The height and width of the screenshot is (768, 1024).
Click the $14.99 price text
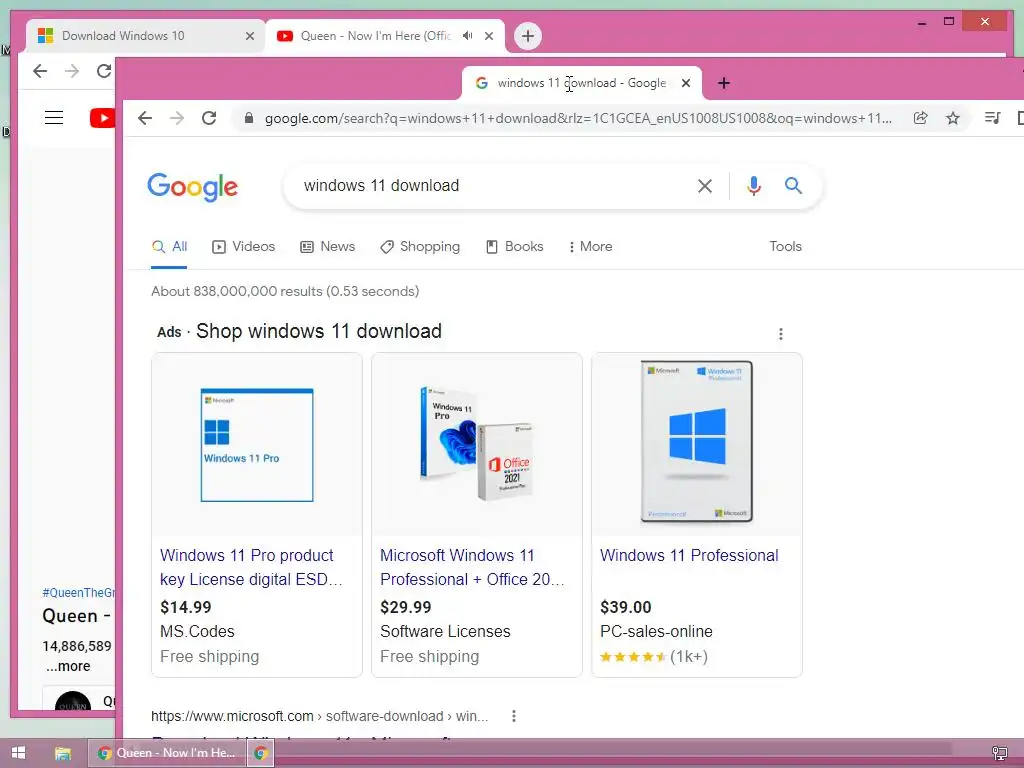click(185, 607)
